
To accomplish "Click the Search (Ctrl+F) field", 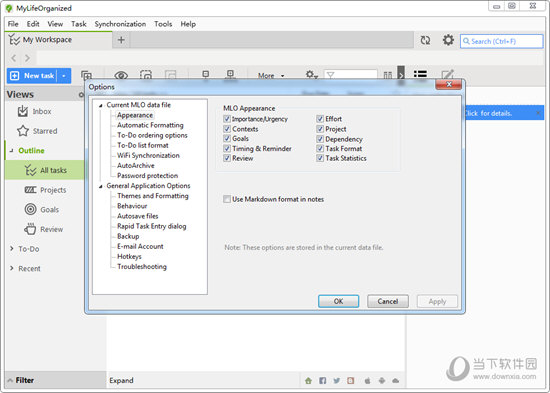I will tap(501, 41).
